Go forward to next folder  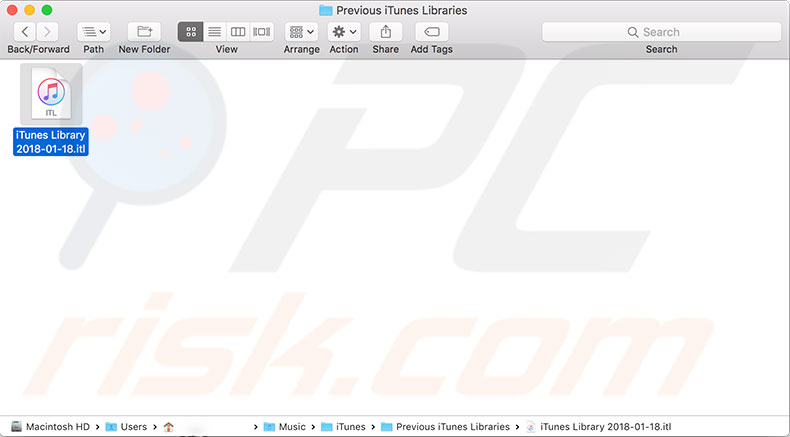[x=47, y=32]
